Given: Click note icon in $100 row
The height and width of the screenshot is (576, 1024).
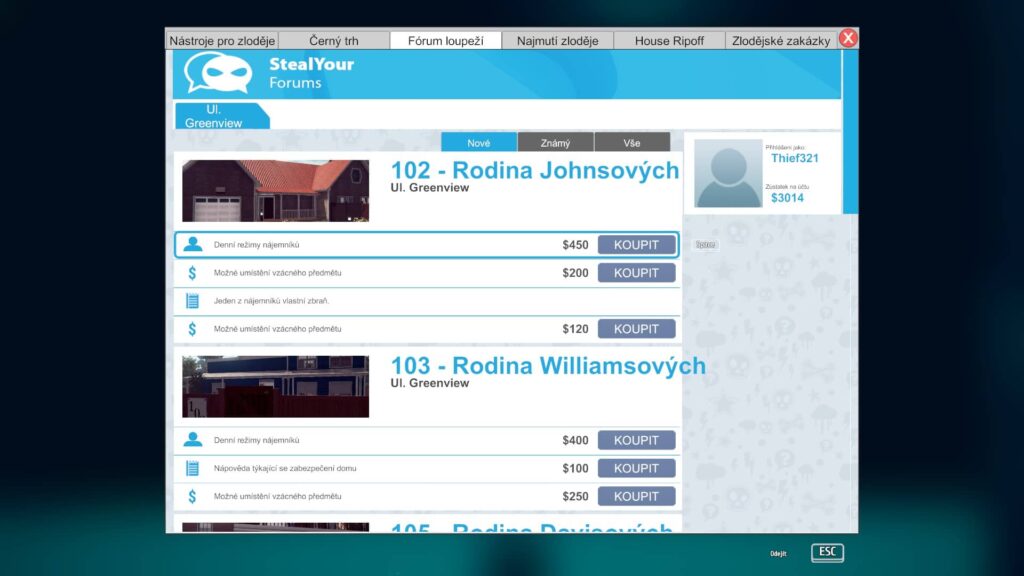Looking at the screenshot, I should (x=192, y=468).
